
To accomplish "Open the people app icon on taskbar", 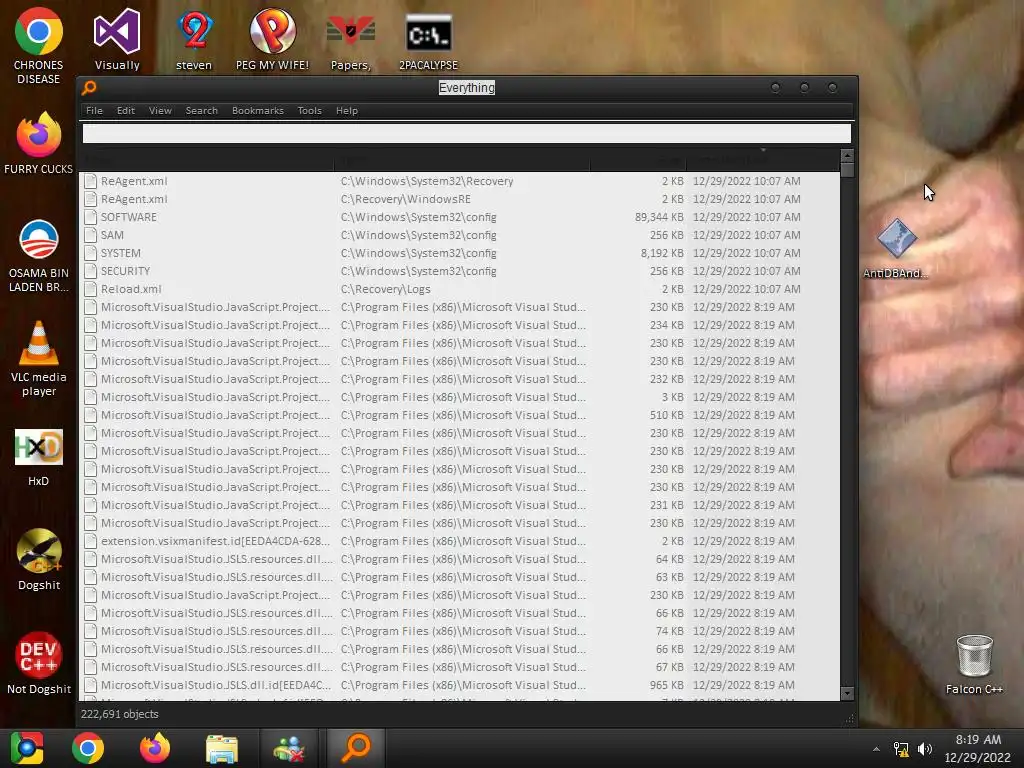I will [x=289, y=748].
